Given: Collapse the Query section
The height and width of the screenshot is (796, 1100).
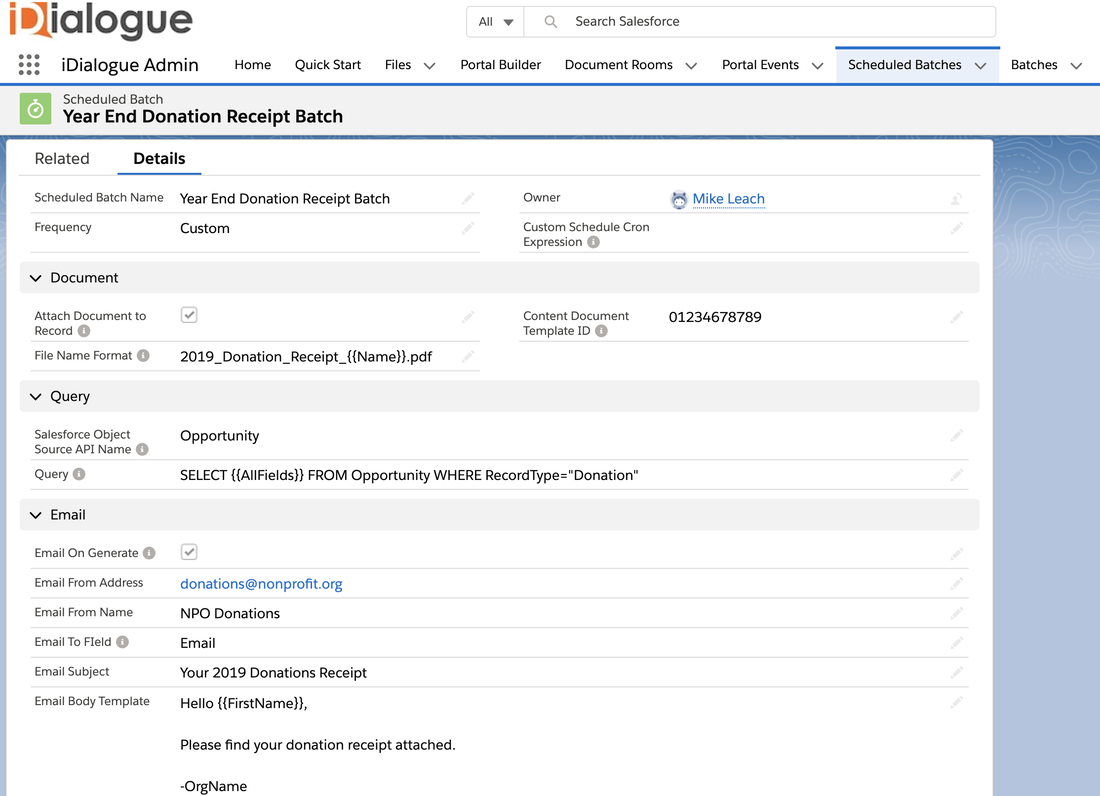Looking at the screenshot, I should (36, 397).
